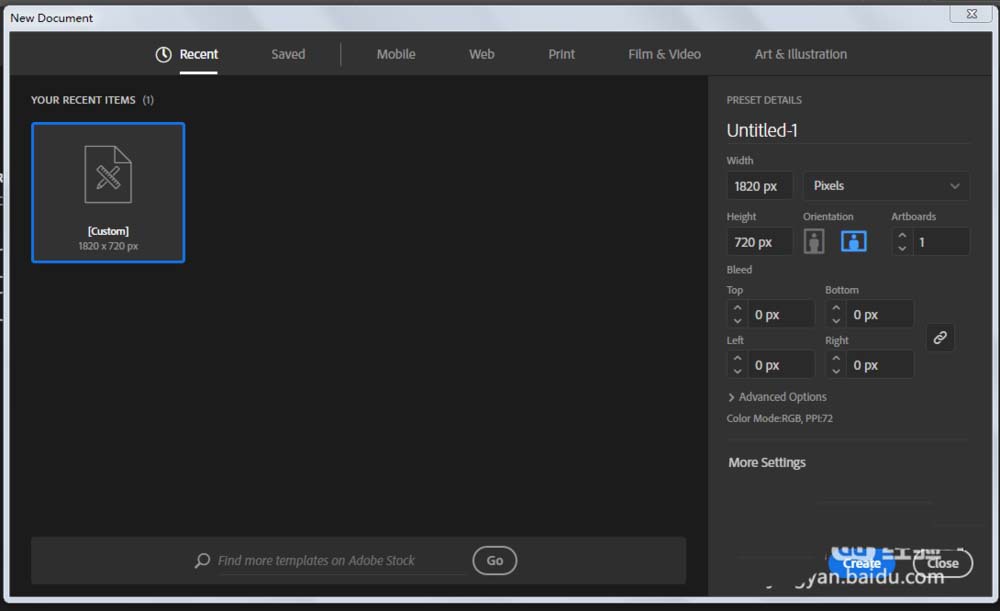This screenshot has height=611, width=1000.
Task: Click the Find more templates search field
Action: (341, 561)
